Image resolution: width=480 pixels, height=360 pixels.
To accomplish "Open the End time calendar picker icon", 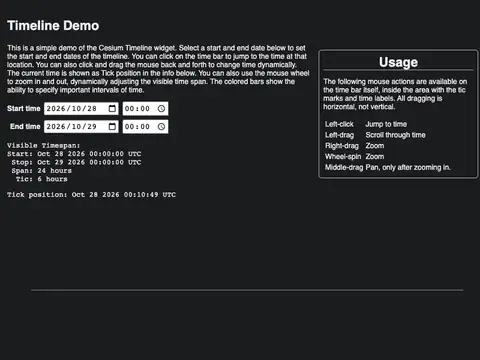I will pos(112,127).
